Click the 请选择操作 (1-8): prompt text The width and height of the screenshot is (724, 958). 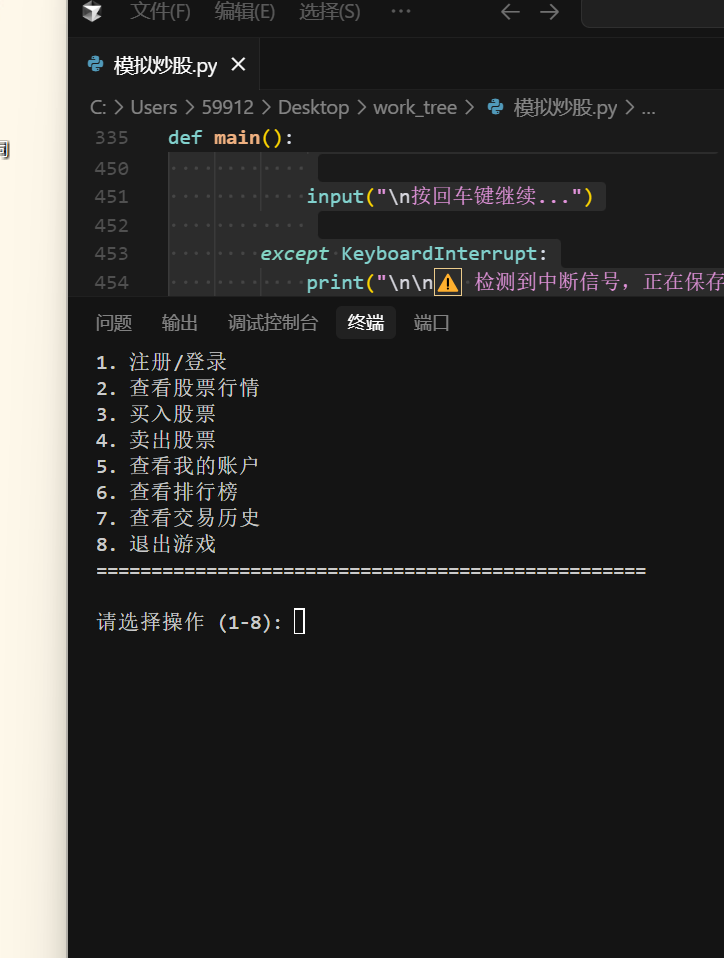[x=189, y=622]
